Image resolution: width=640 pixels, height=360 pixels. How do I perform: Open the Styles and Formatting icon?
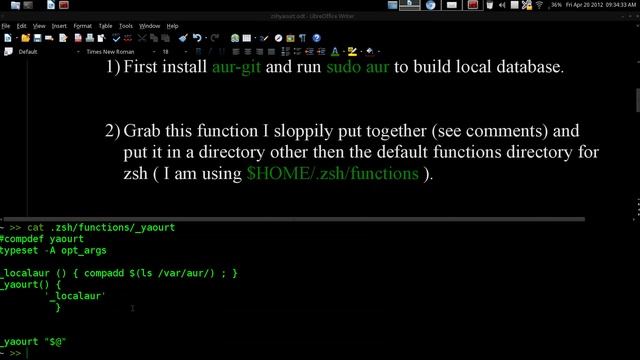8,51
